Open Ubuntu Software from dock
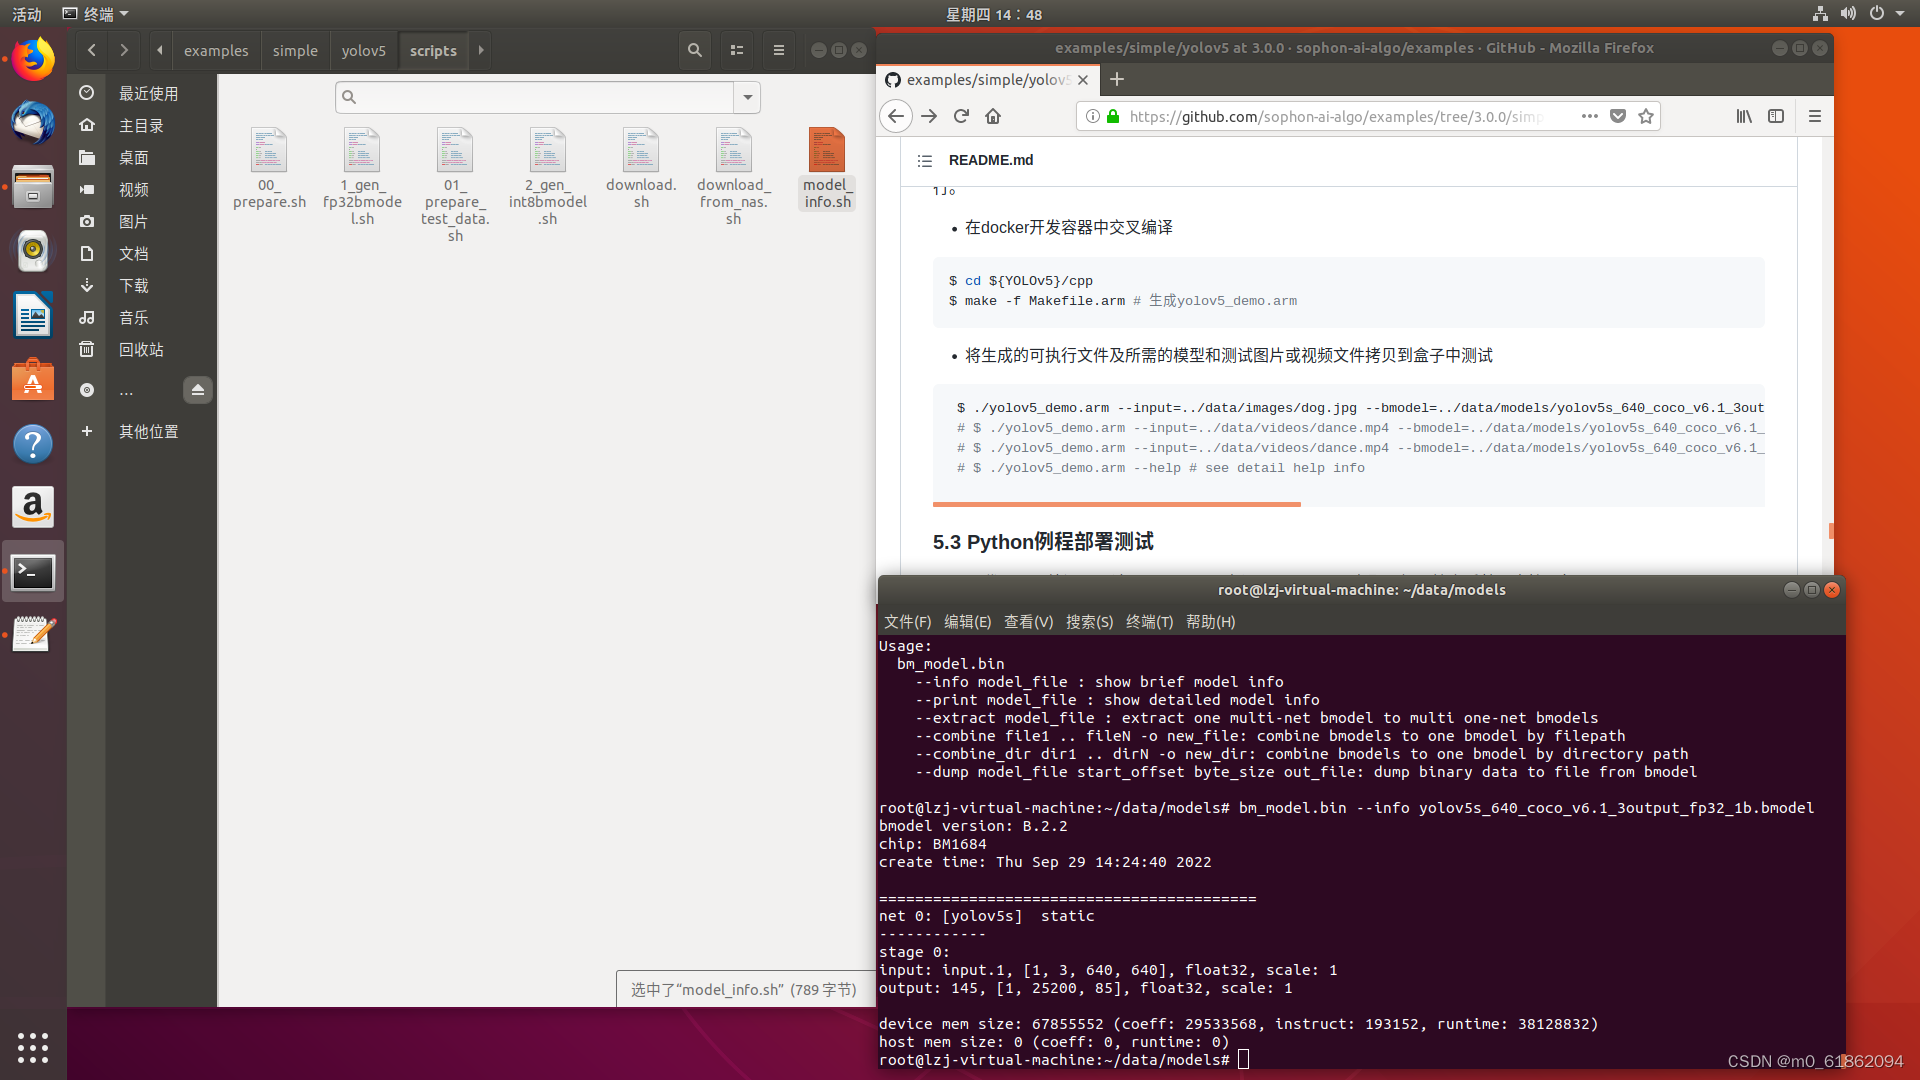The width and height of the screenshot is (1920, 1080). (x=33, y=379)
